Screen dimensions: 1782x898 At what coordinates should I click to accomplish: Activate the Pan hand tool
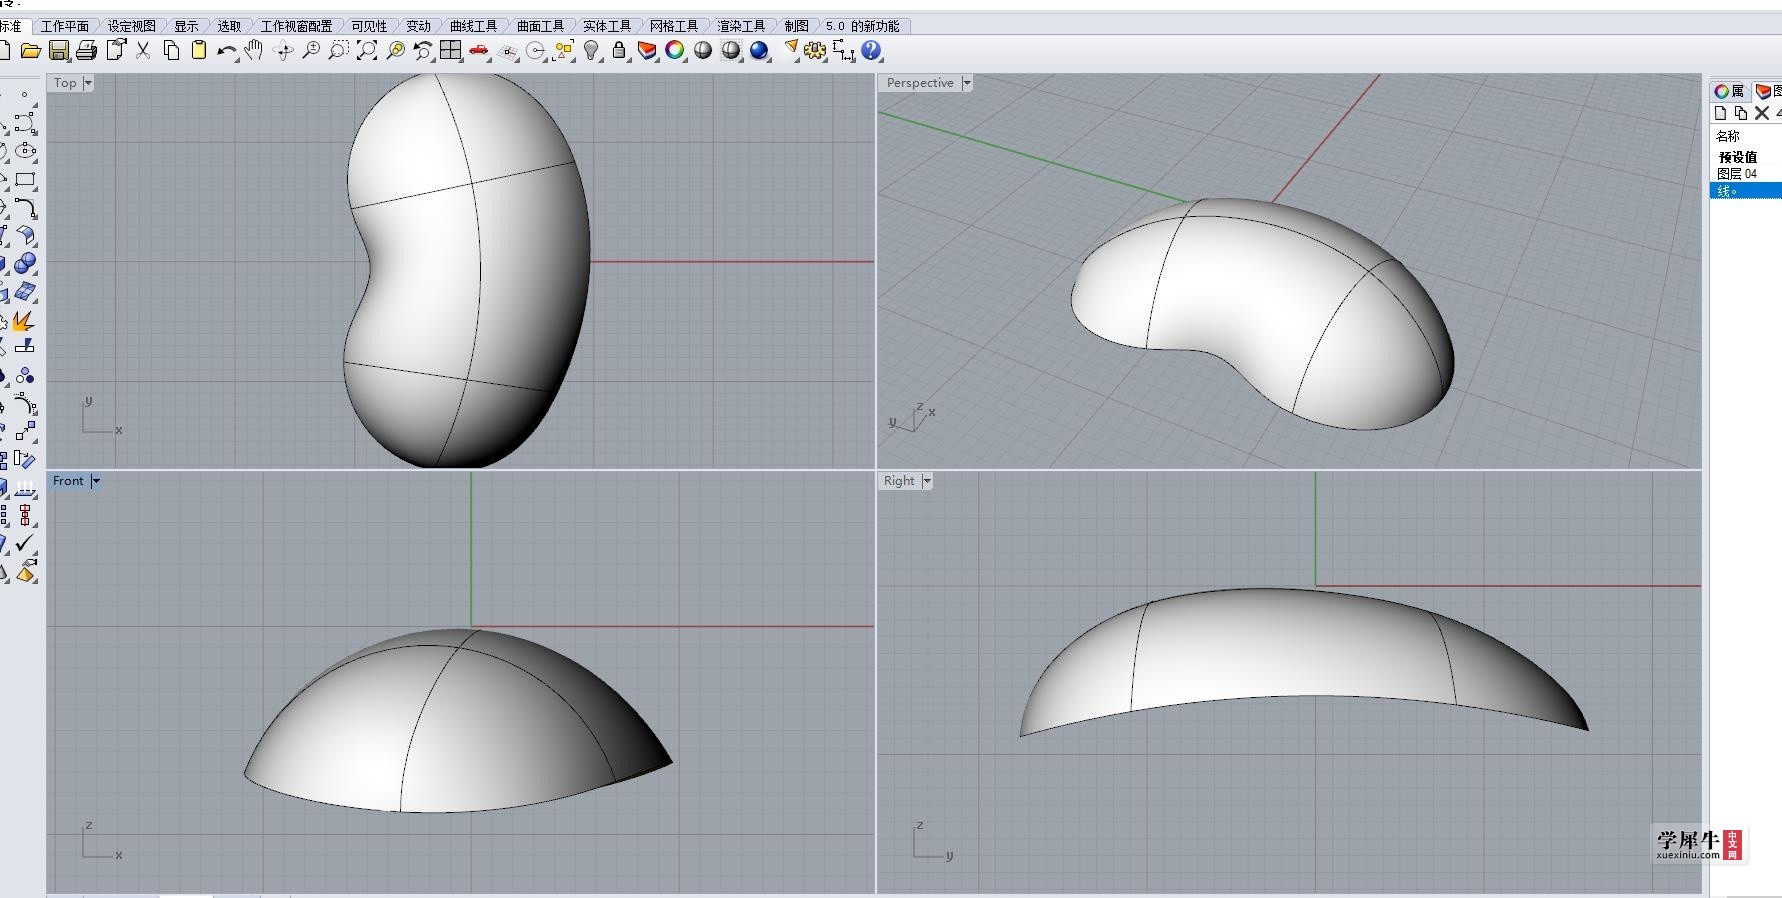point(254,51)
